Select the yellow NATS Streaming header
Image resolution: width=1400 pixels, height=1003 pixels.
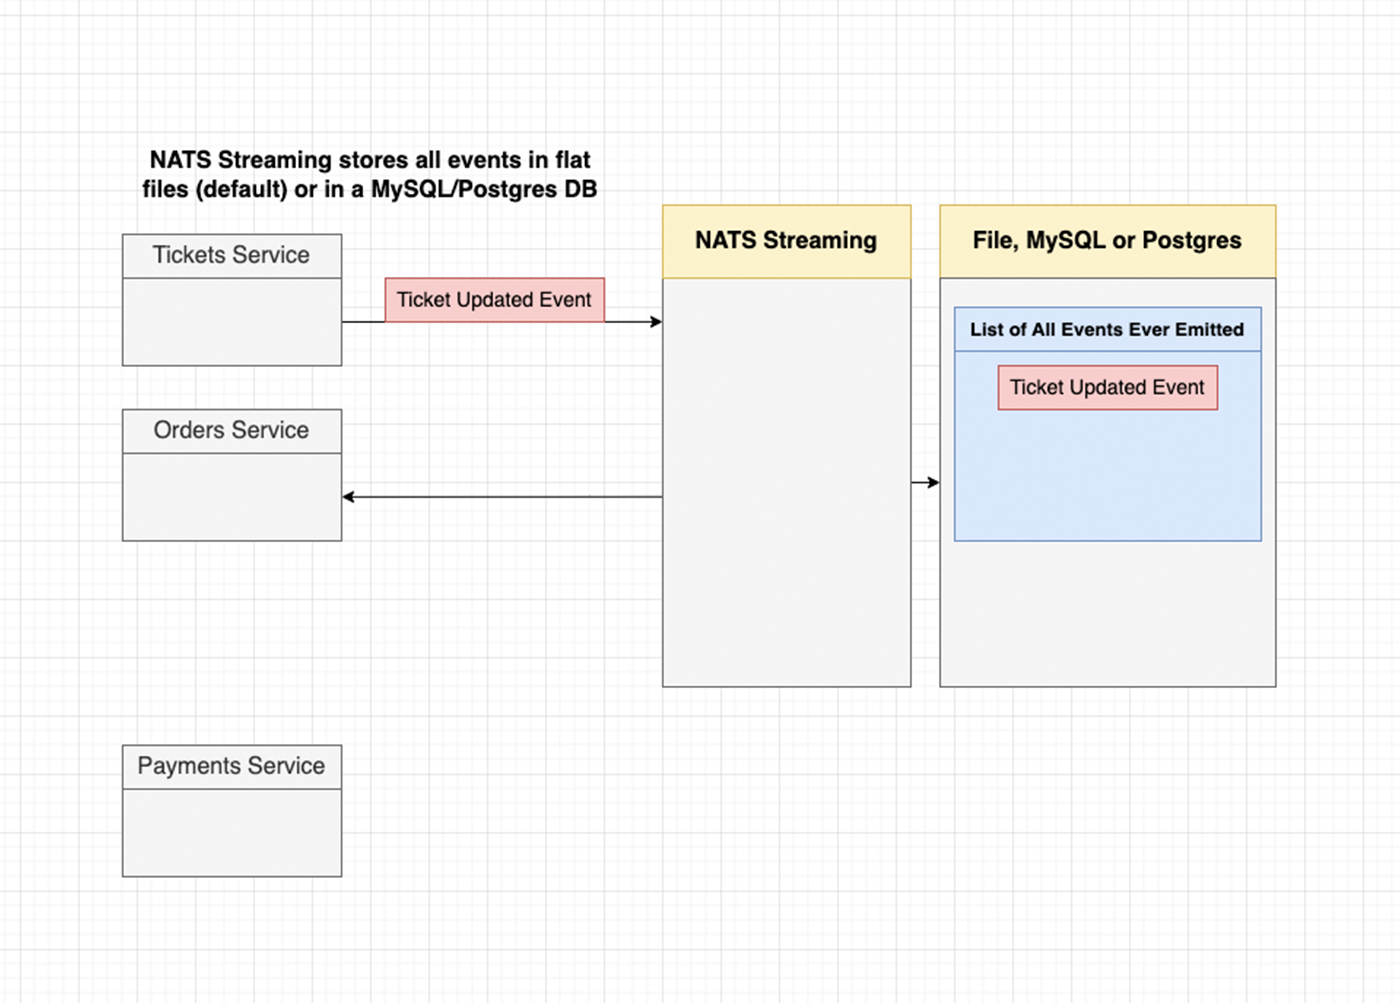[786, 241]
